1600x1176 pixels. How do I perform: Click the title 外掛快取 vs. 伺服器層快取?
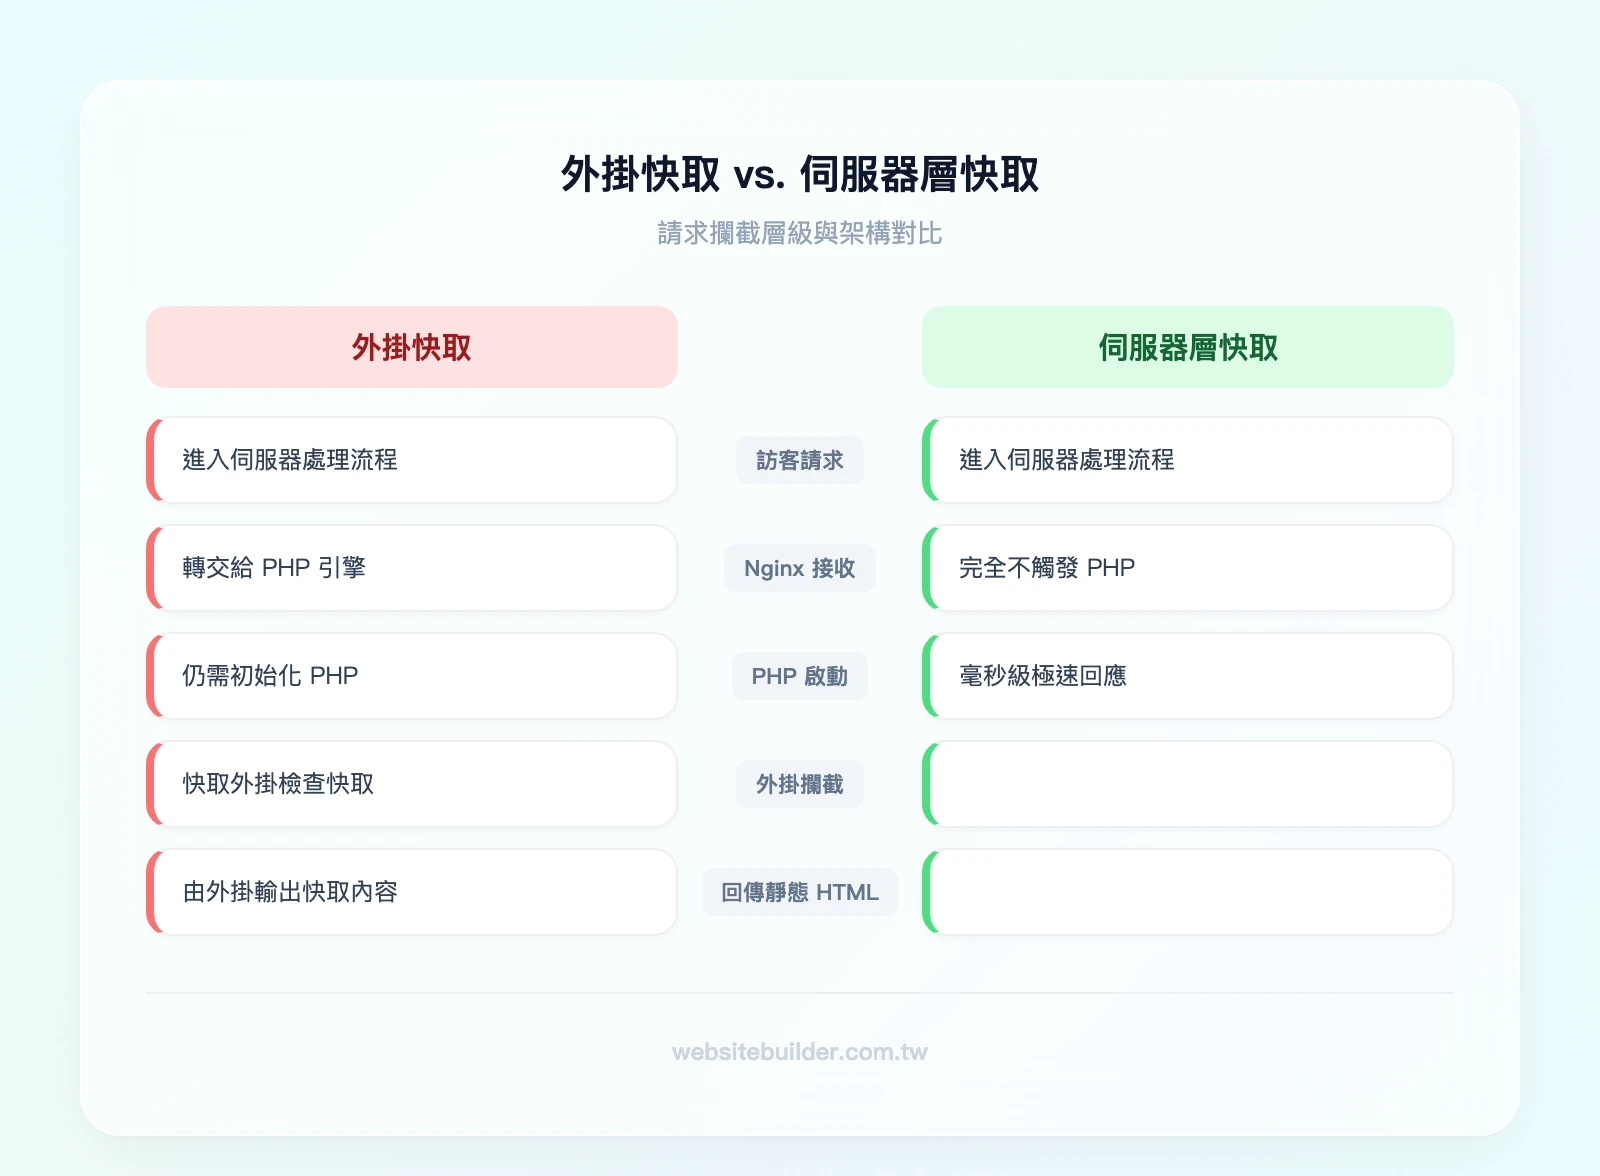(799, 174)
